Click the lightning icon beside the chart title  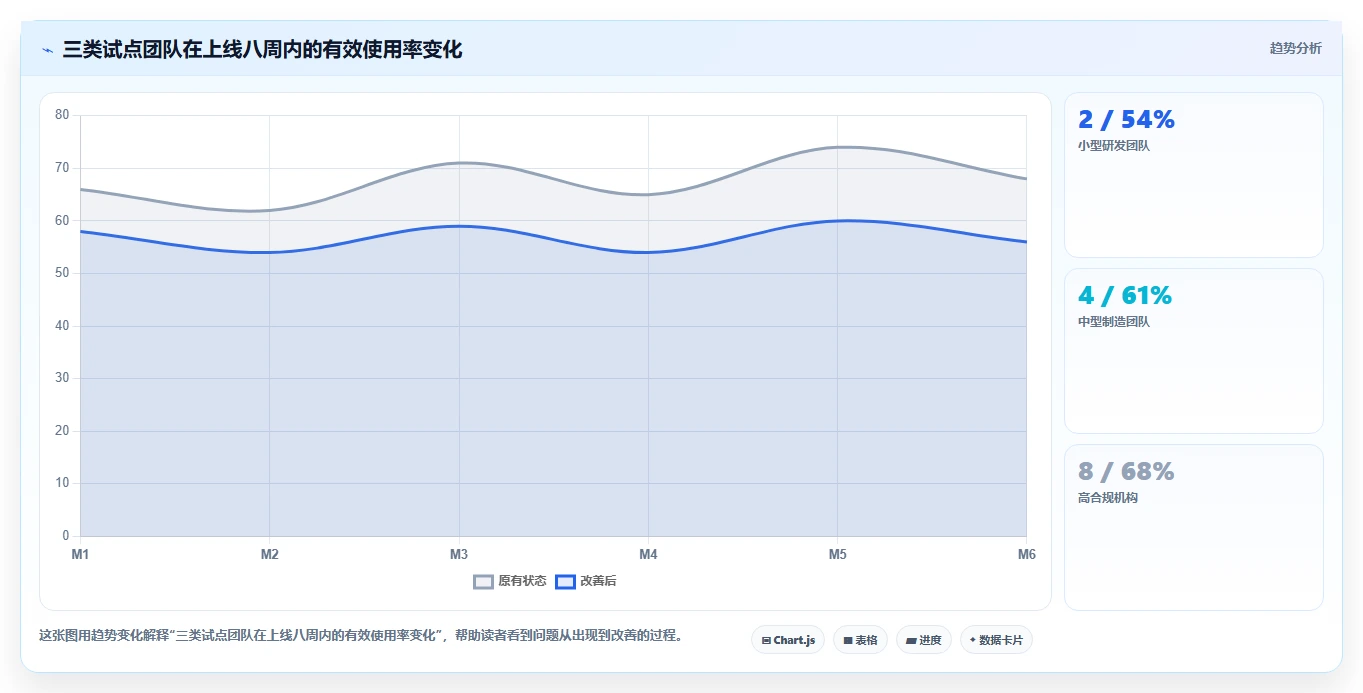pyautogui.click(x=47, y=50)
